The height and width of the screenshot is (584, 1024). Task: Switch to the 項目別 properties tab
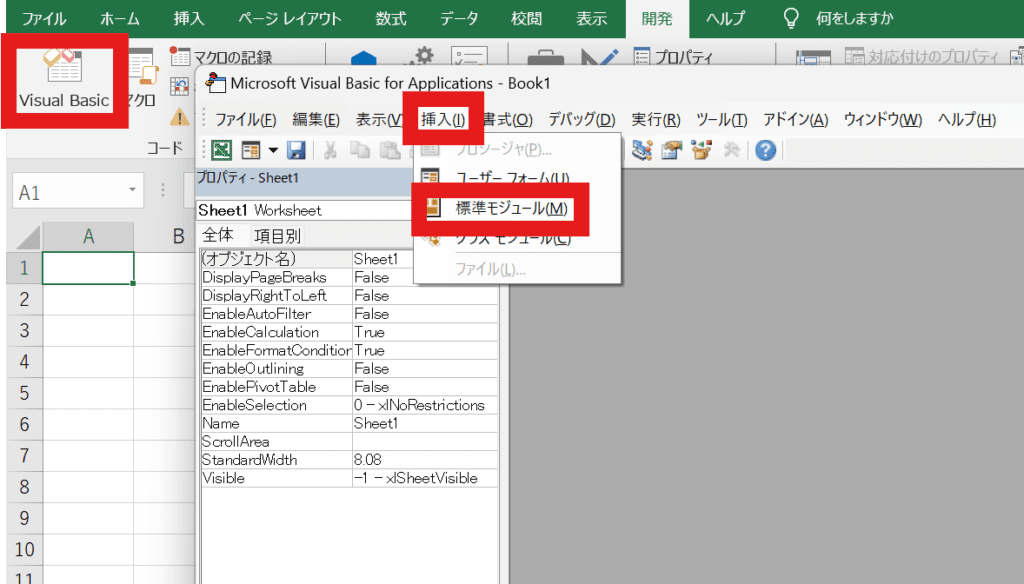tap(277, 236)
